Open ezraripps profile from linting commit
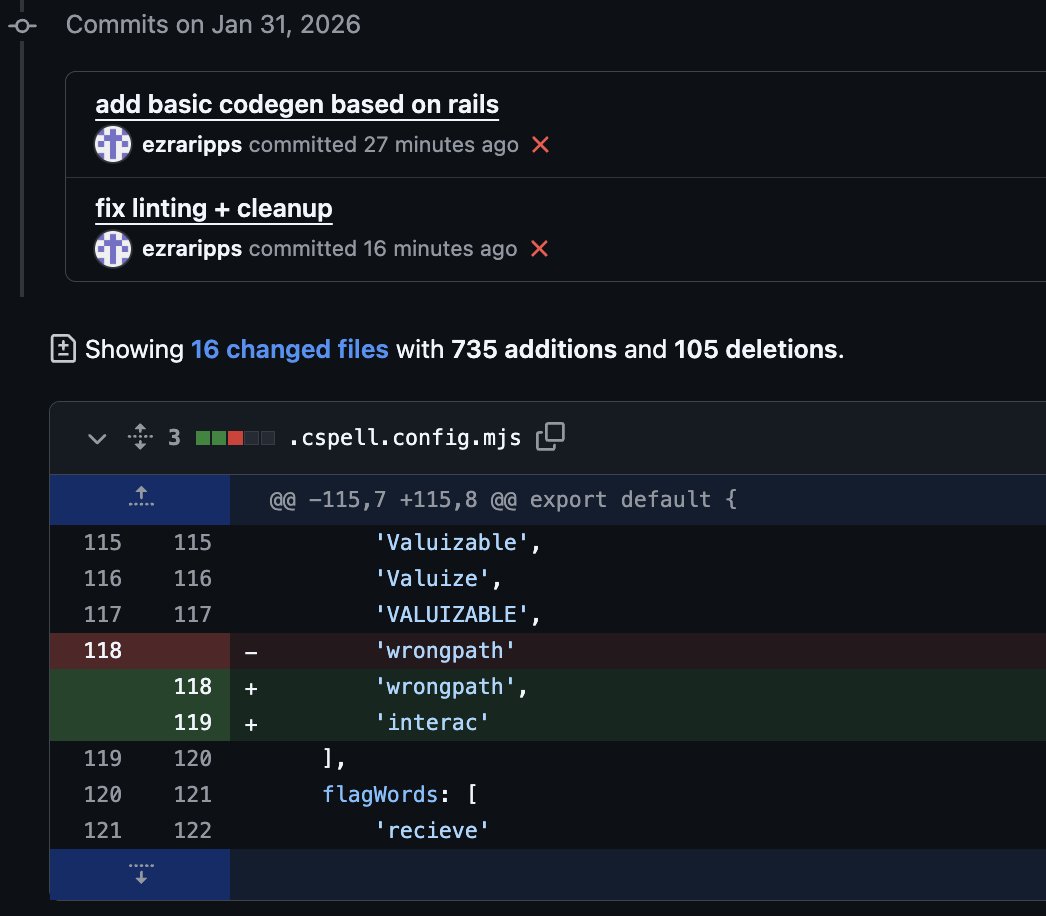This screenshot has width=1046, height=916. [192, 248]
